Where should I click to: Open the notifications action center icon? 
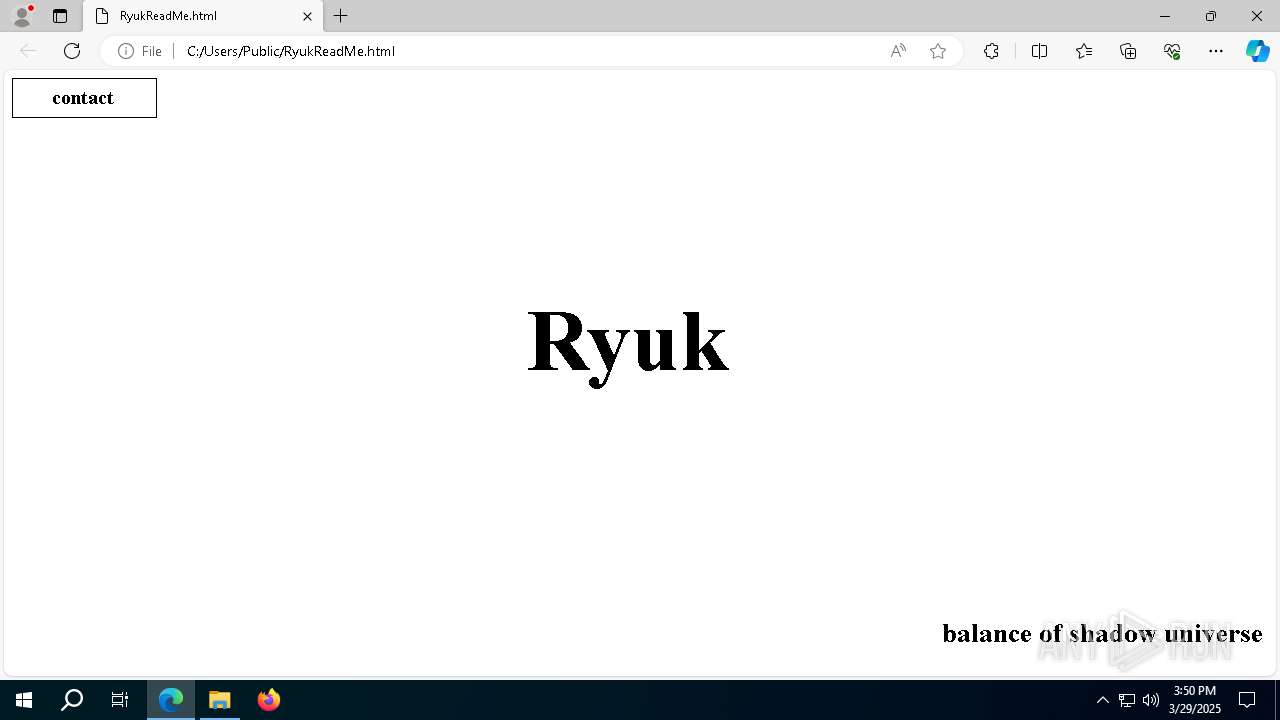pyautogui.click(x=1247, y=700)
